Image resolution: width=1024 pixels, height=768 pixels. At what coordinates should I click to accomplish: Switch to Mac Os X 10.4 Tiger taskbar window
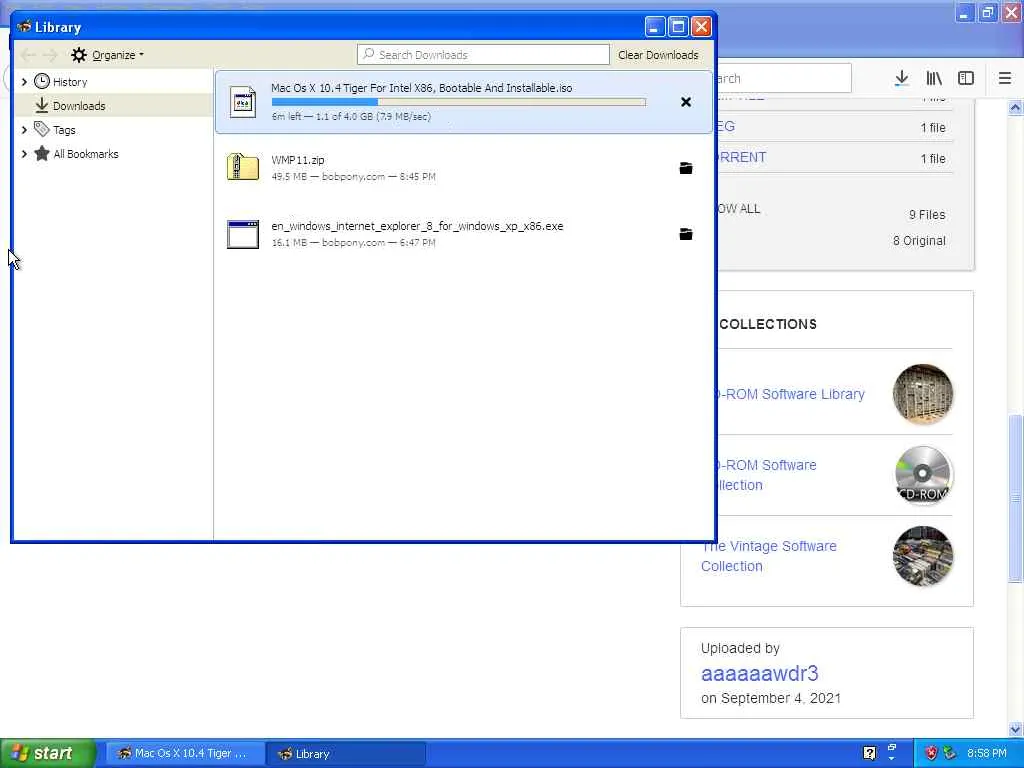(185, 754)
